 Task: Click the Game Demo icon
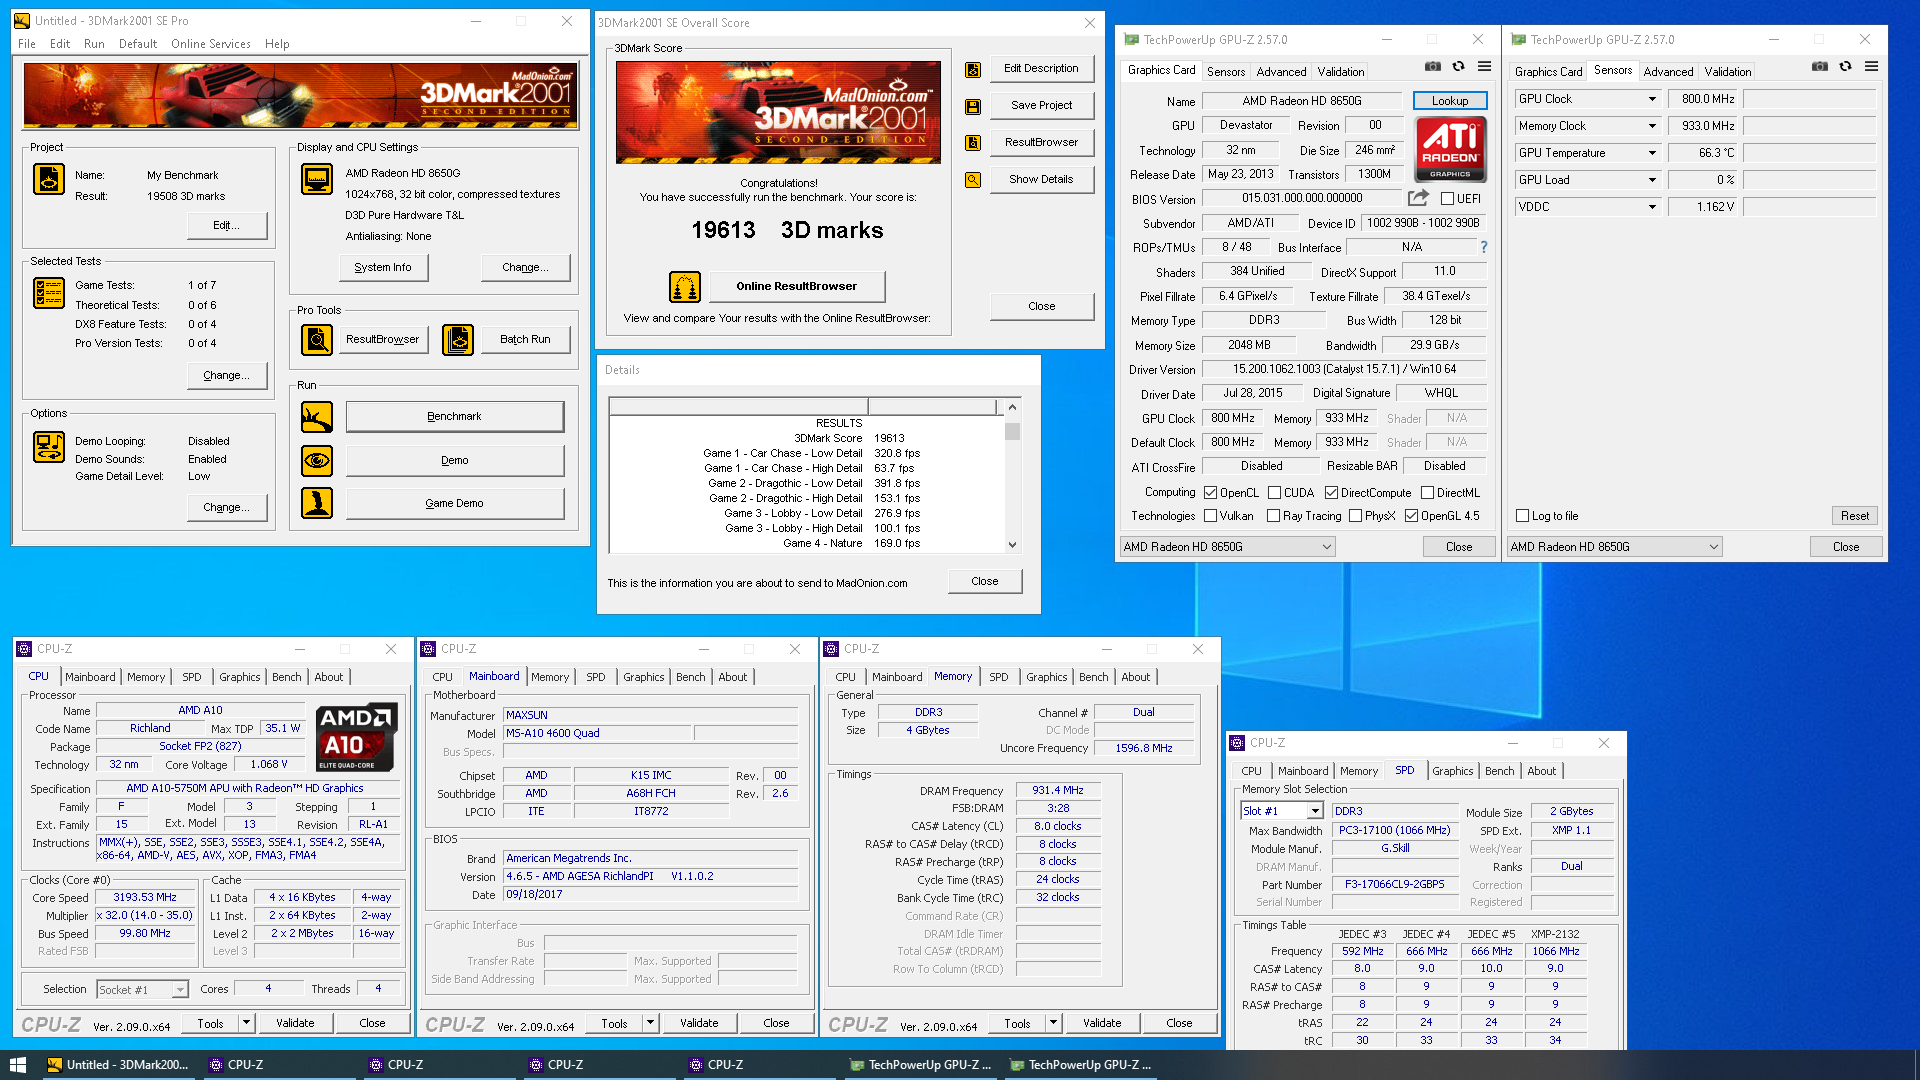click(x=317, y=503)
